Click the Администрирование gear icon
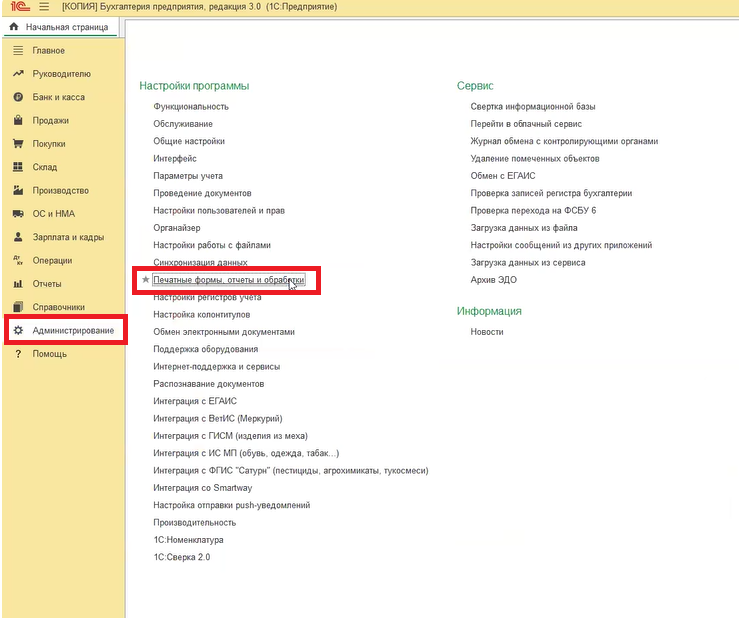Viewport: 739px width, 618px height. (18, 330)
